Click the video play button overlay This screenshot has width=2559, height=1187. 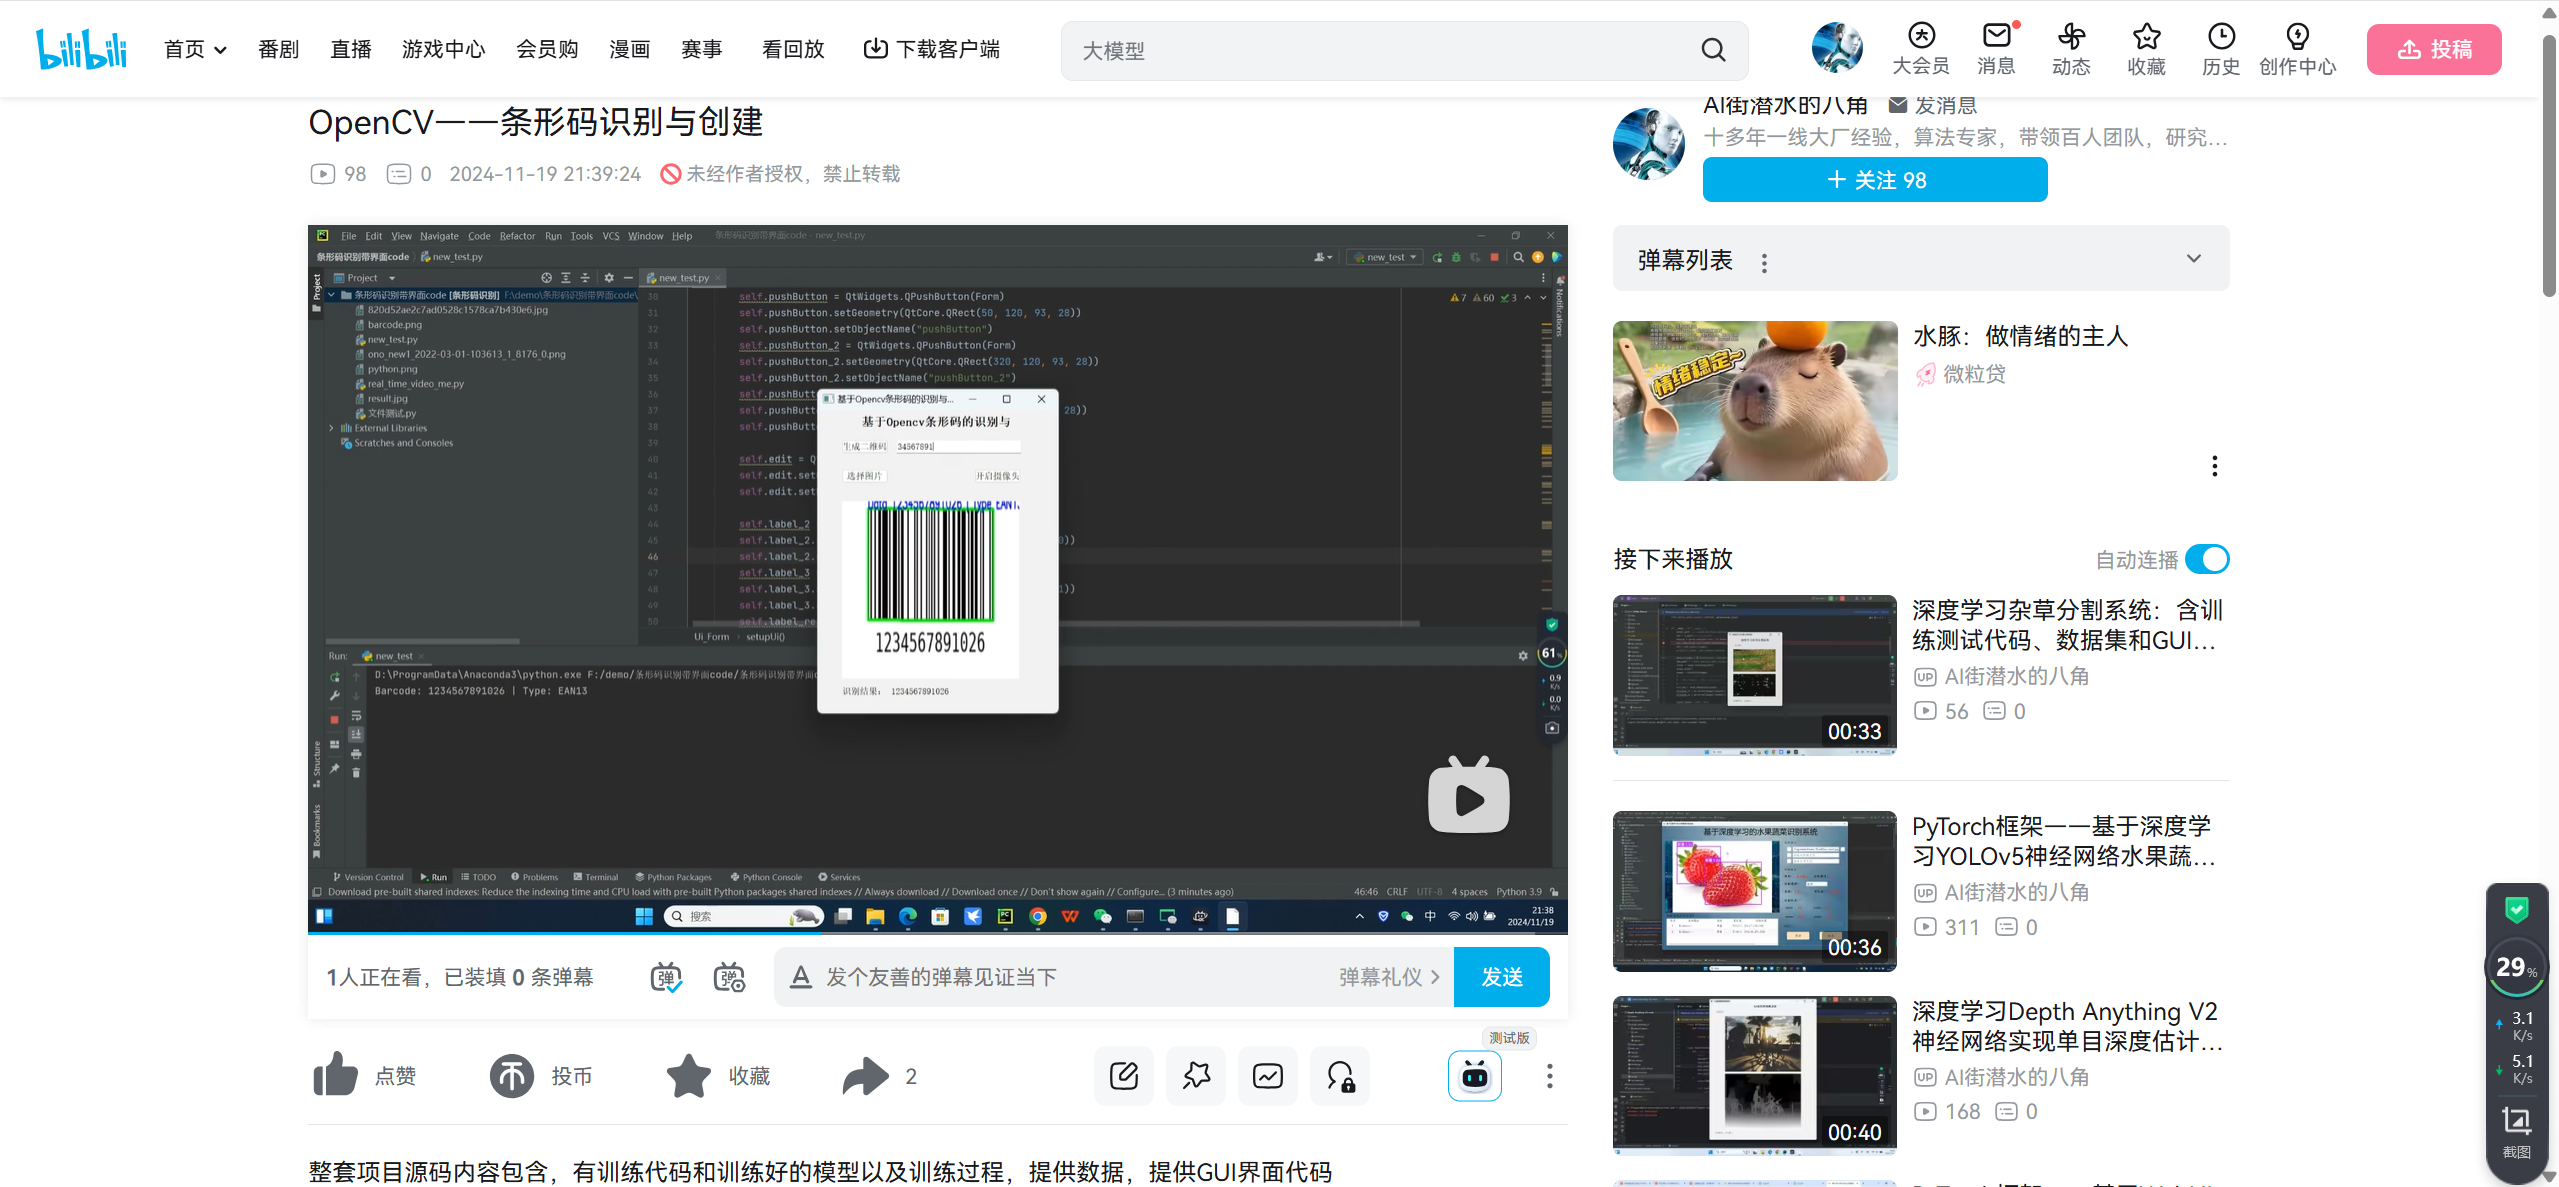coord(1468,798)
